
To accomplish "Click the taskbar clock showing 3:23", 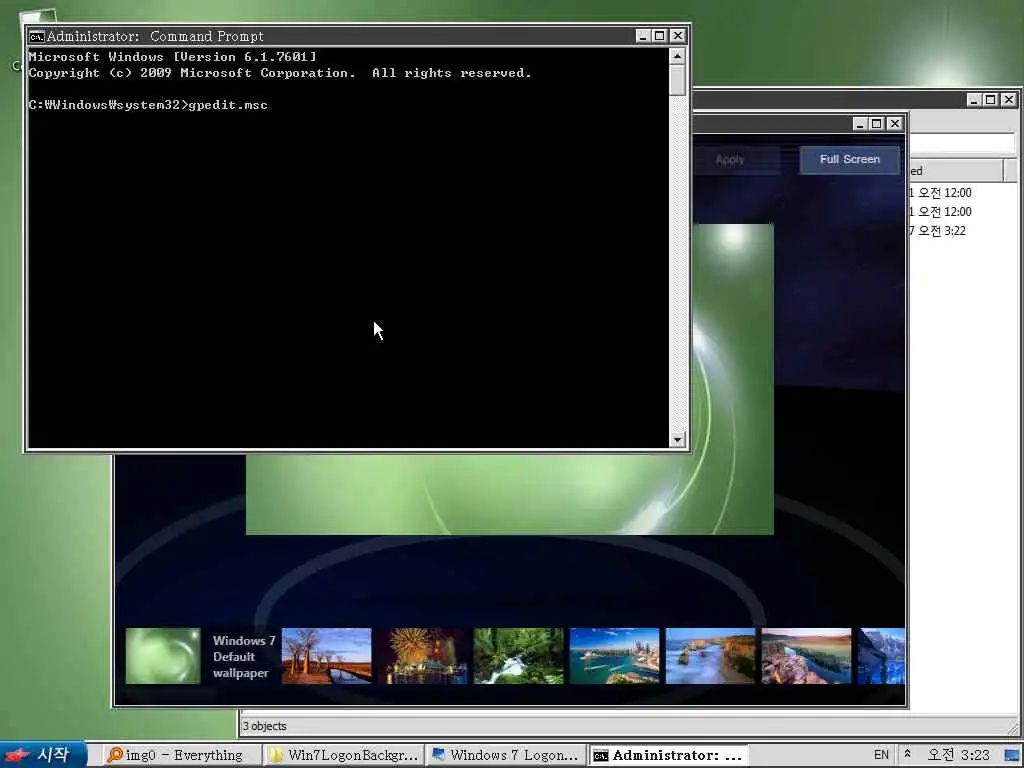I will pyautogui.click(x=958, y=755).
